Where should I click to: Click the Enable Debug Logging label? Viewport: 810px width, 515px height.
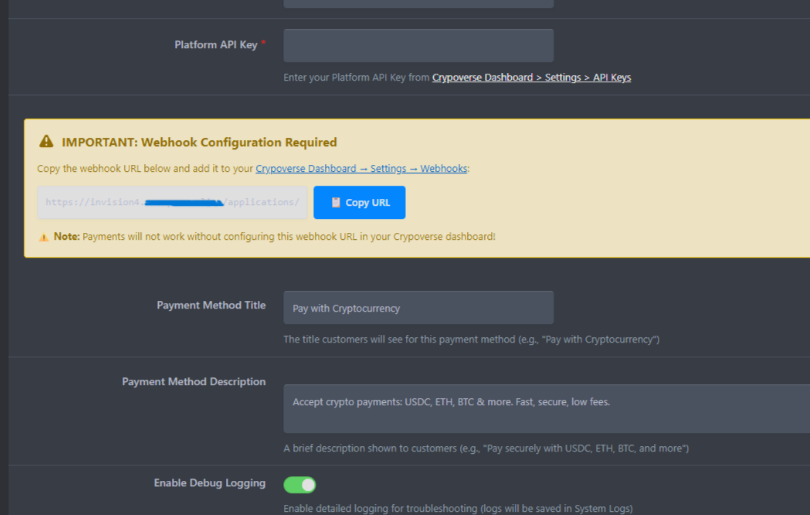pos(209,483)
